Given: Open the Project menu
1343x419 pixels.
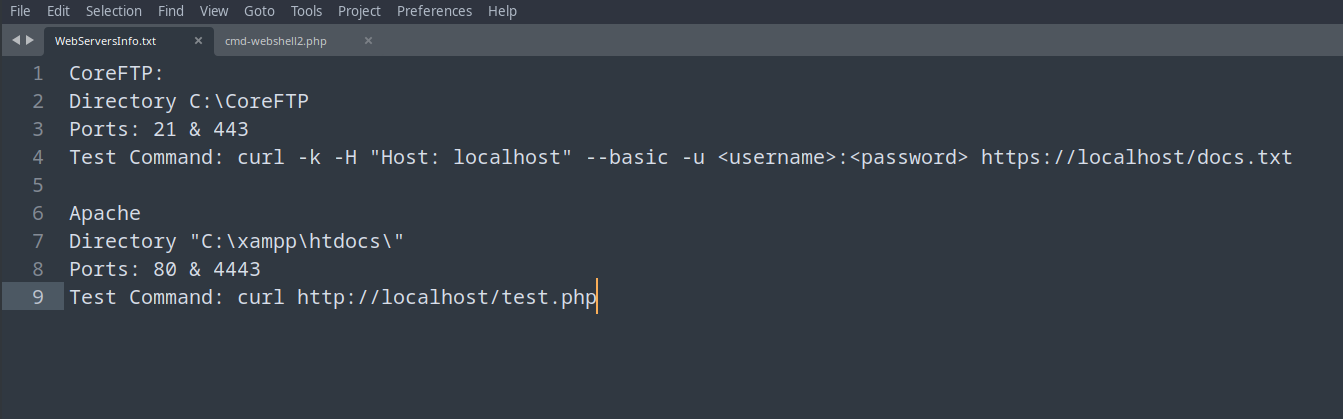Looking at the screenshot, I should coord(359,11).
